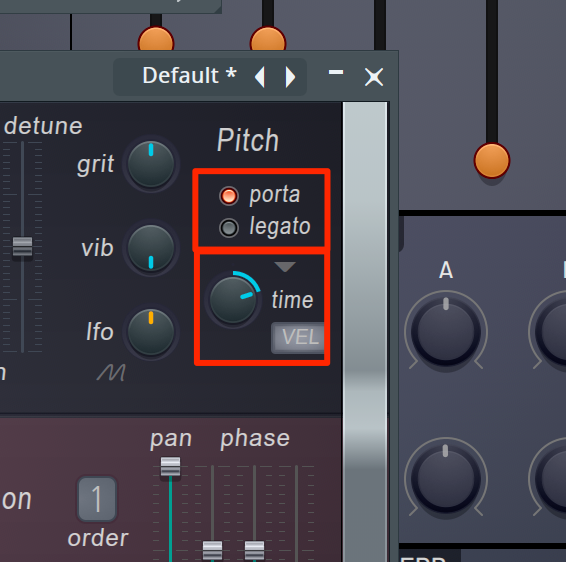Image resolution: width=566 pixels, height=562 pixels.
Task: Minimize the plugin window
Action: click(x=336, y=73)
